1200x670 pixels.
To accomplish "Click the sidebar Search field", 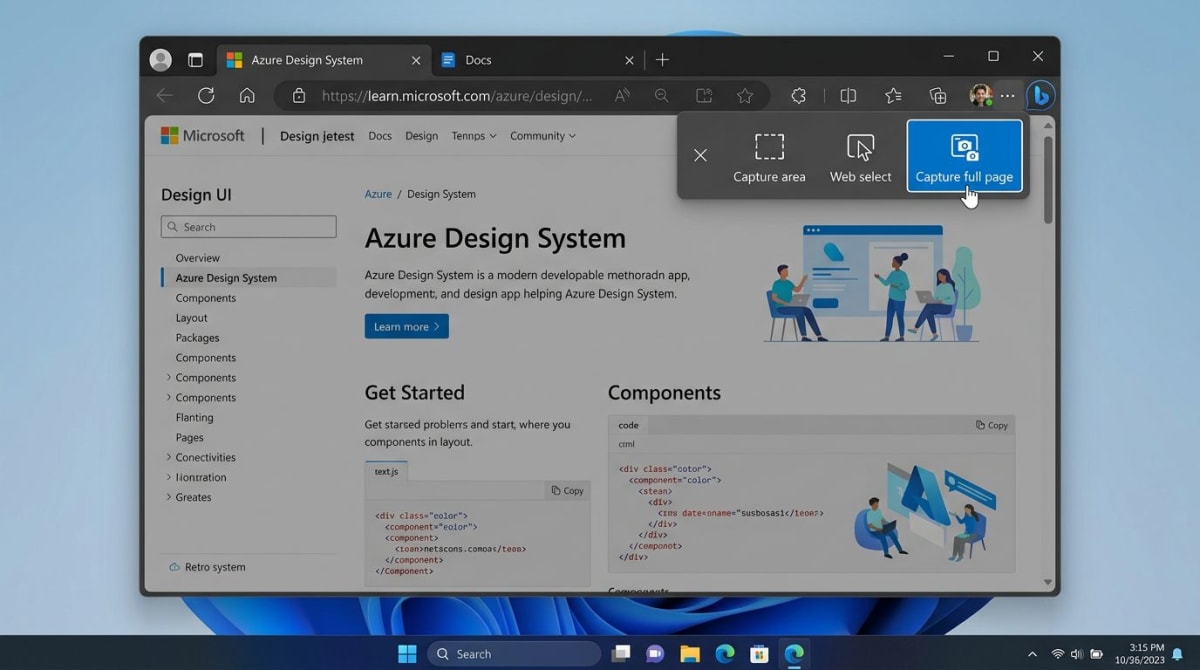I will pos(248,227).
